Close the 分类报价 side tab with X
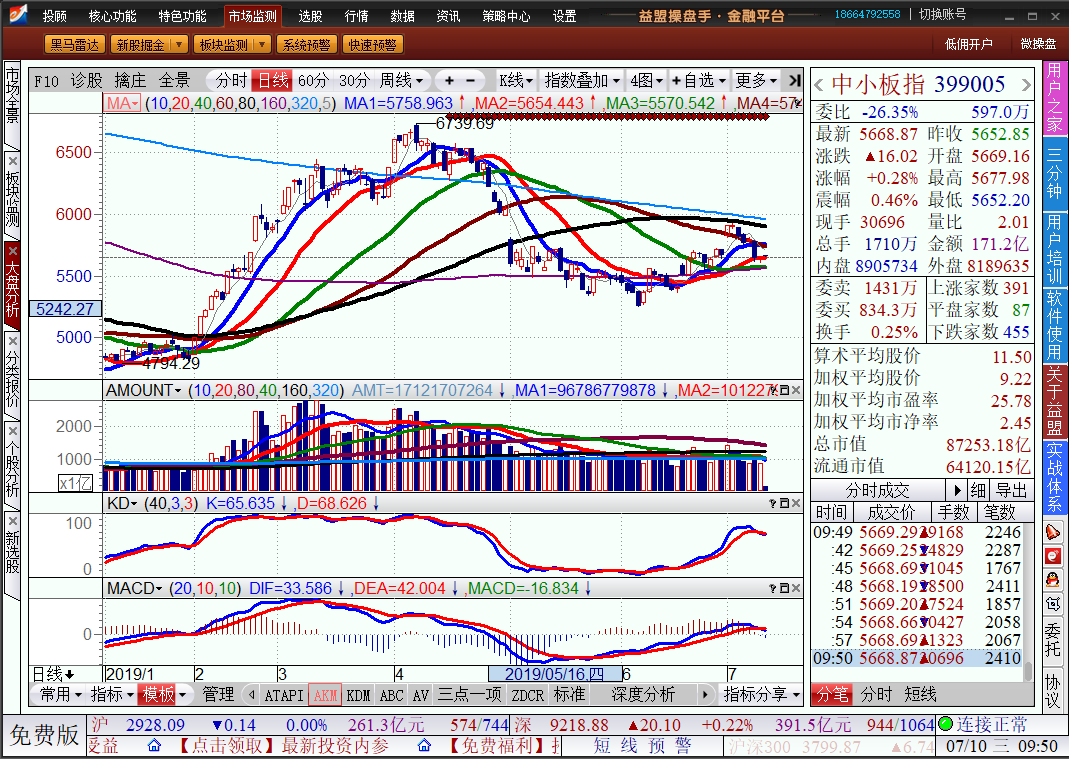This screenshot has height=759, width=1069. pyautogui.click(x=12, y=340)
